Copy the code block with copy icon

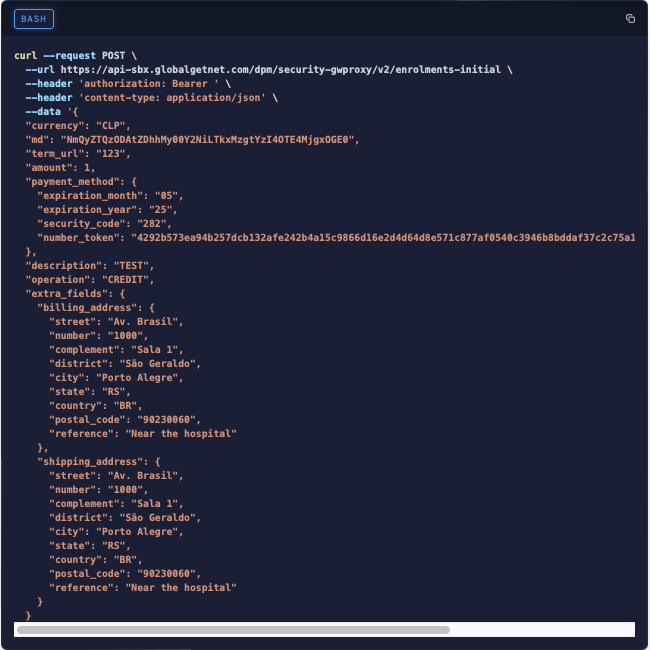click(630, 19)
